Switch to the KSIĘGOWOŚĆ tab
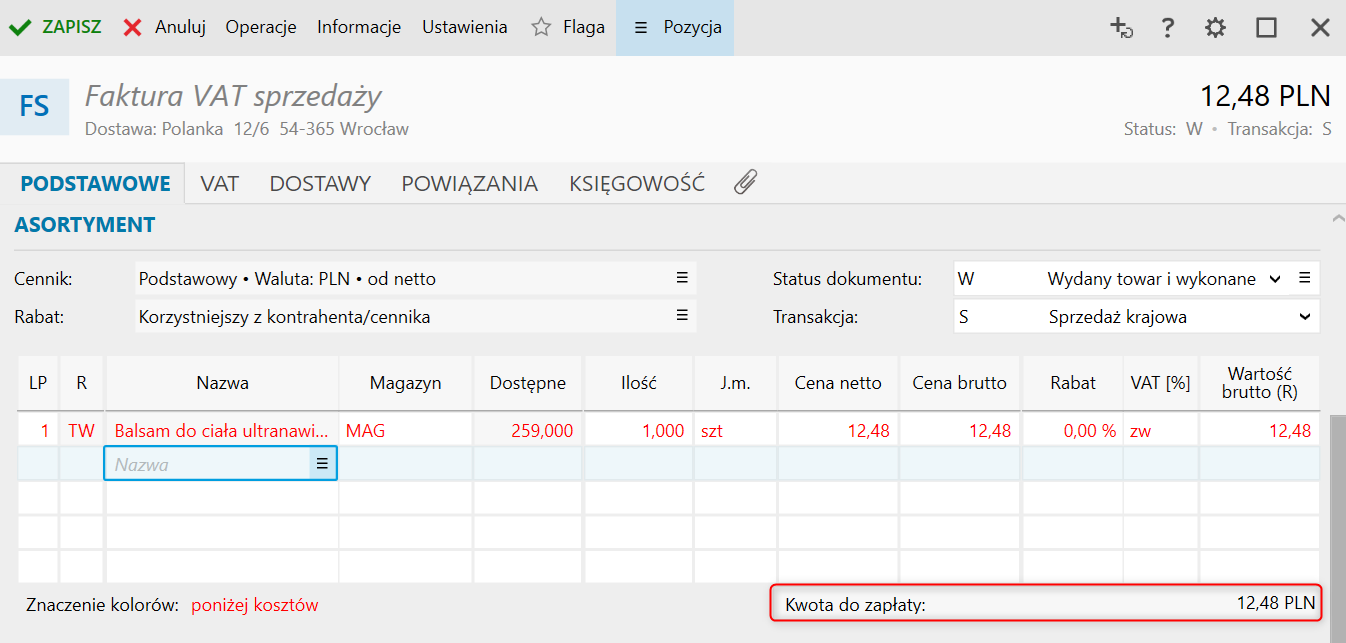Image resolution: width=1346 pixels, height=643 pixels. click(637, 184)
